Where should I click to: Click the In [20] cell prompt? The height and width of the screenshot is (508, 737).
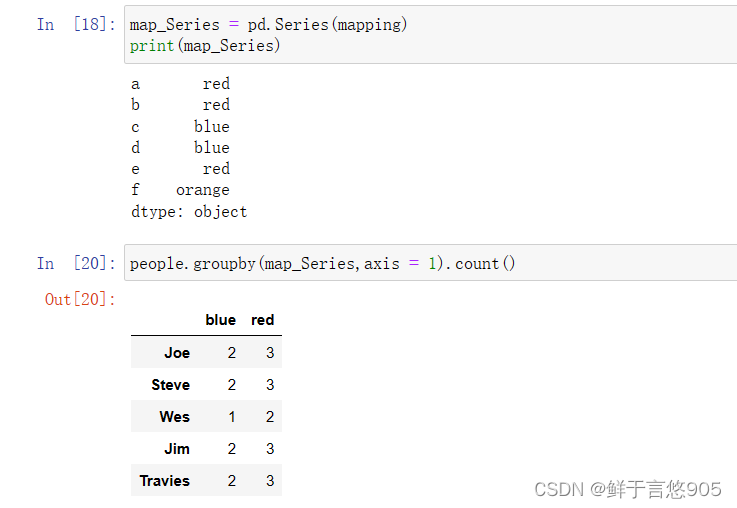(75, 263)
